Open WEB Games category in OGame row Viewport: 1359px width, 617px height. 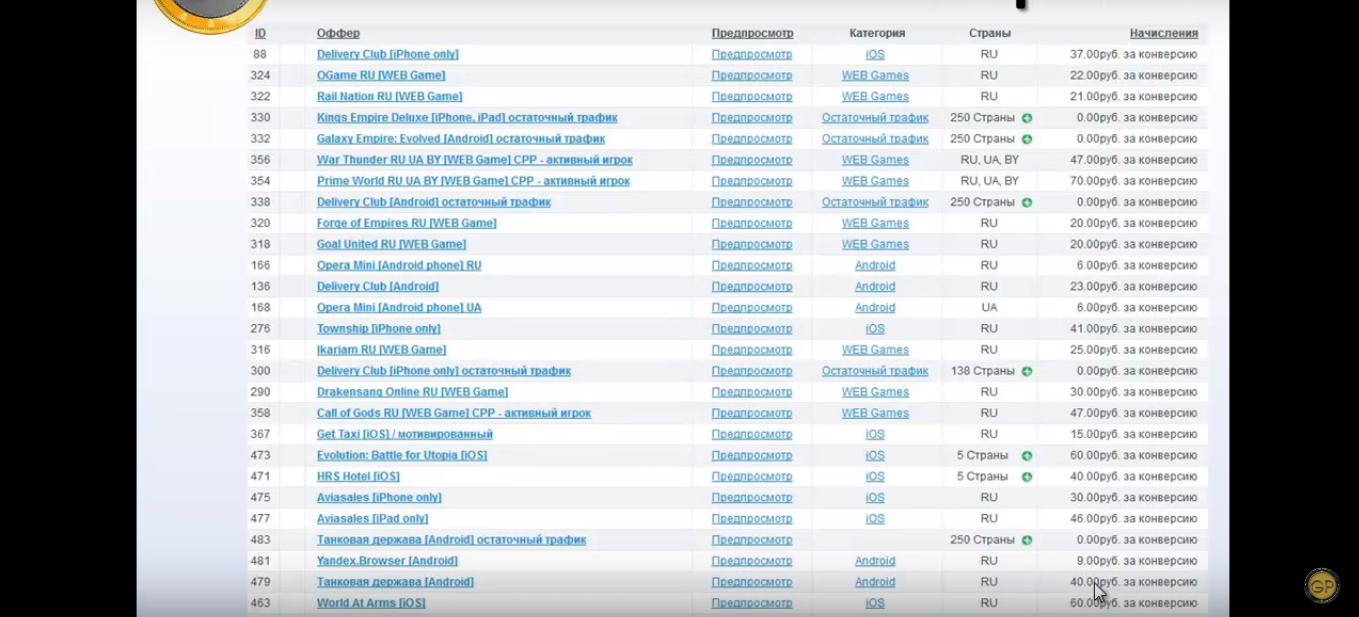tap(875, 75)
